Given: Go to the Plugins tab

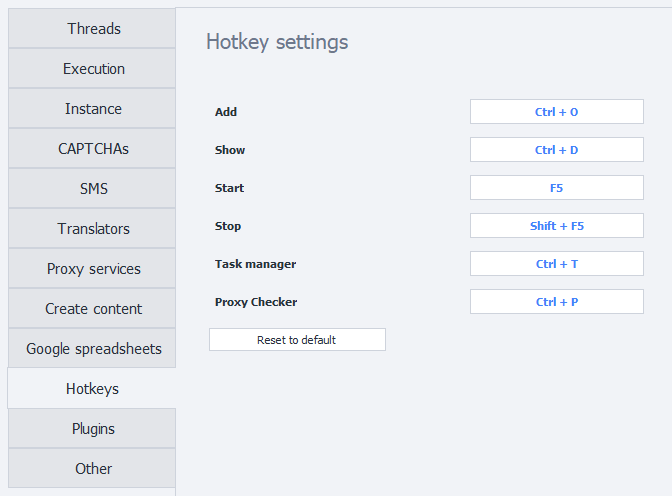Looking at the screenshot, I should [x=93, y=429].
